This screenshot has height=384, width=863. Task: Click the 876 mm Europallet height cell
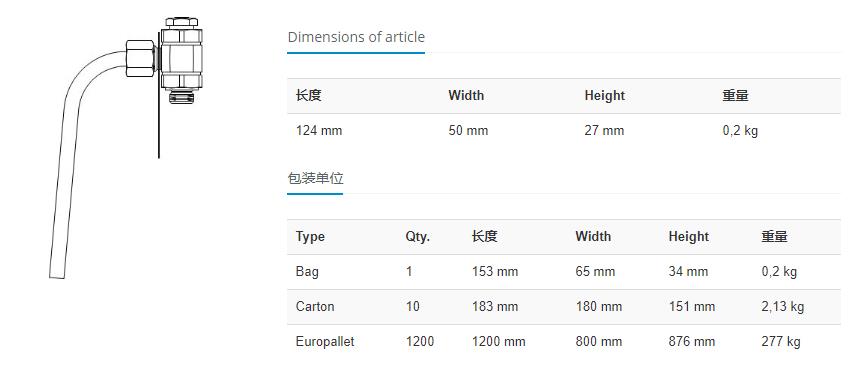pyautogui.click(x=692, y=342)
